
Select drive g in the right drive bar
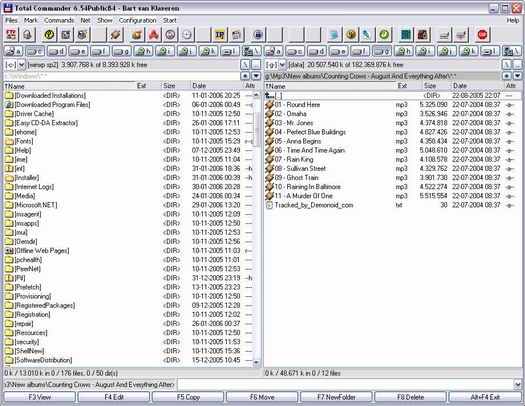pyautogui.click(x=382, y=51)
